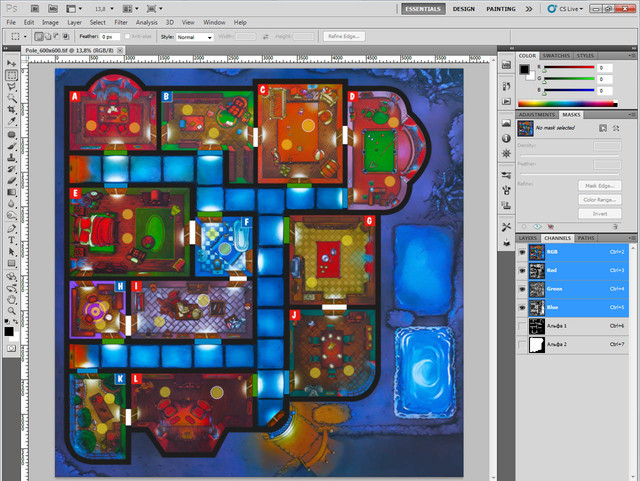Viewport: 640px width, 481px height.
Task: Select the Eraser tool
Action: tap(11, 180)
